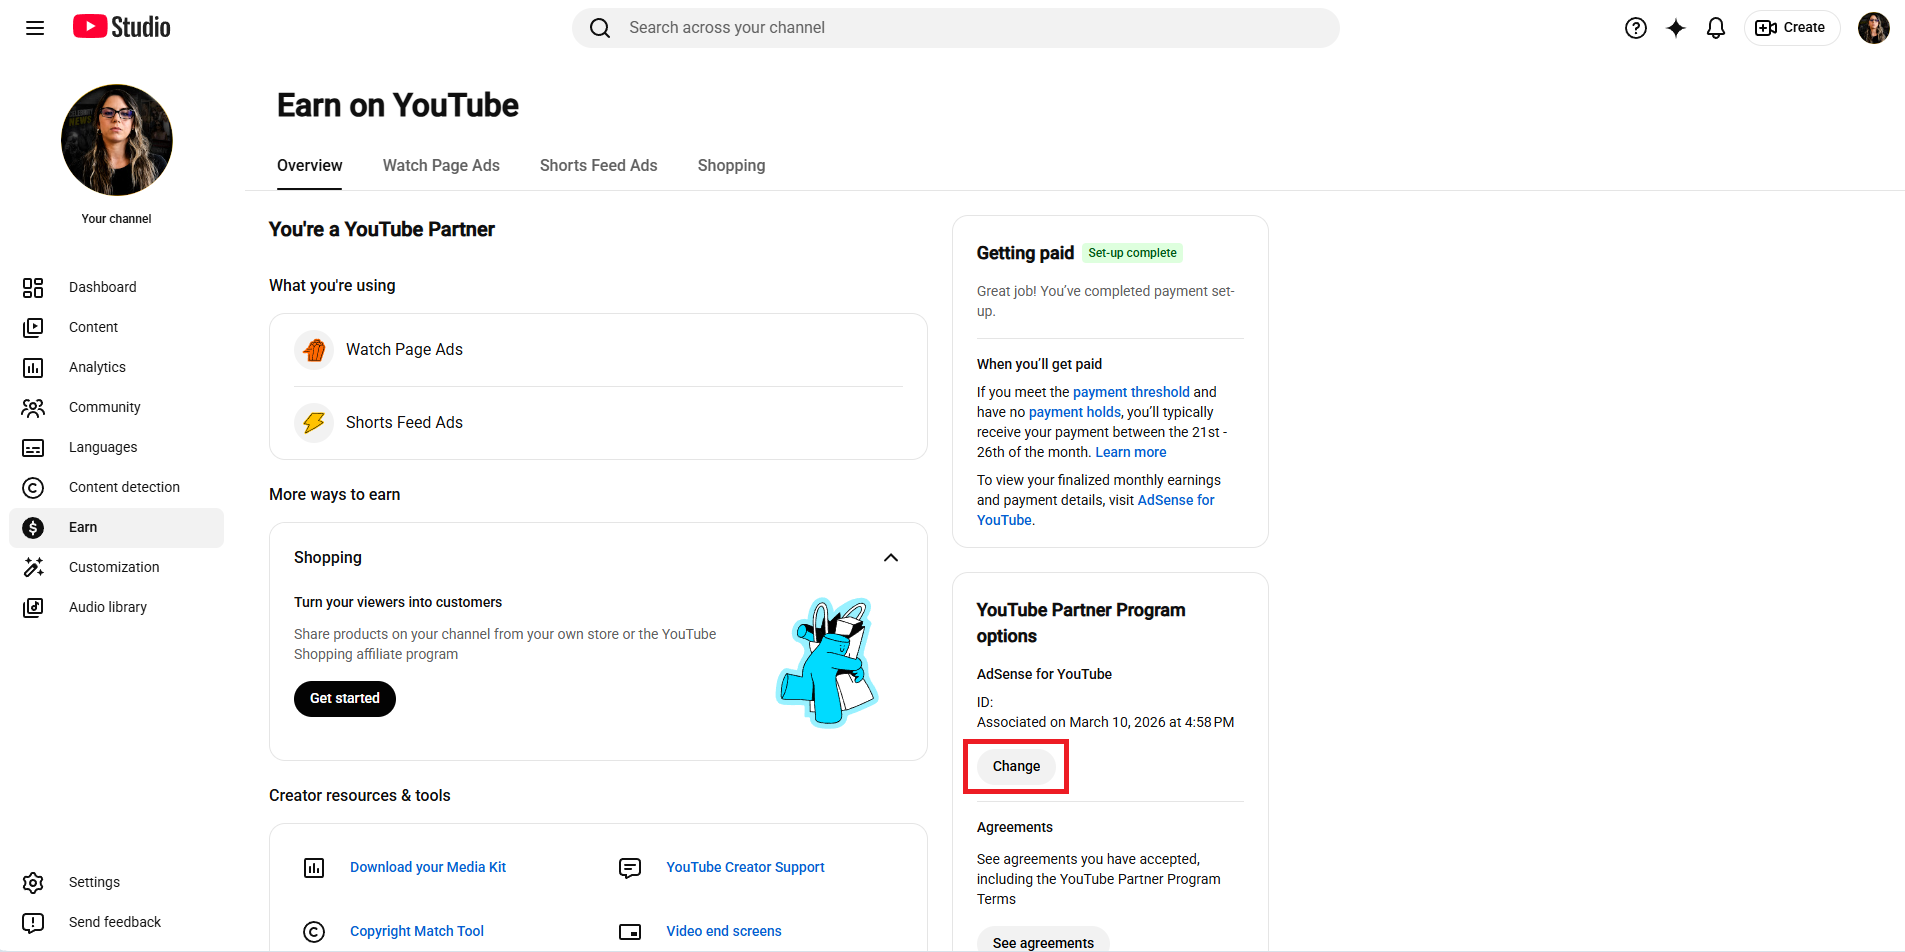
Task: Click the YouTube Studio logo
Action: pos(121,27)
